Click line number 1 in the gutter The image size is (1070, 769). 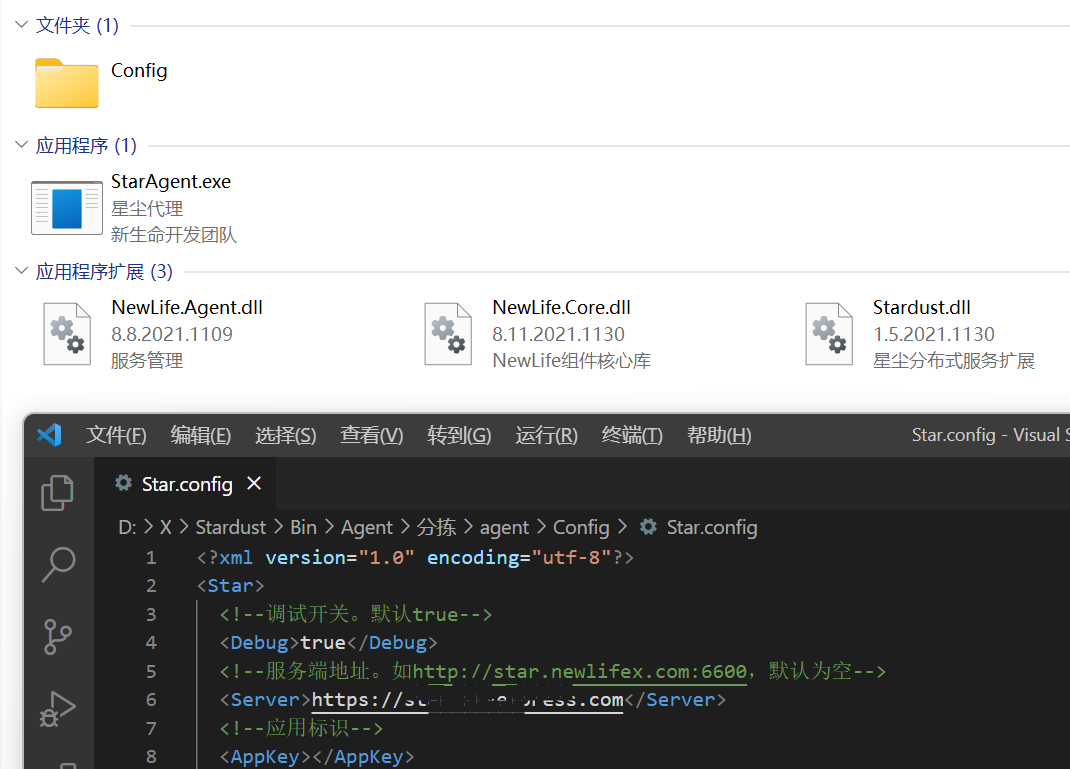(x=151, y=557)
